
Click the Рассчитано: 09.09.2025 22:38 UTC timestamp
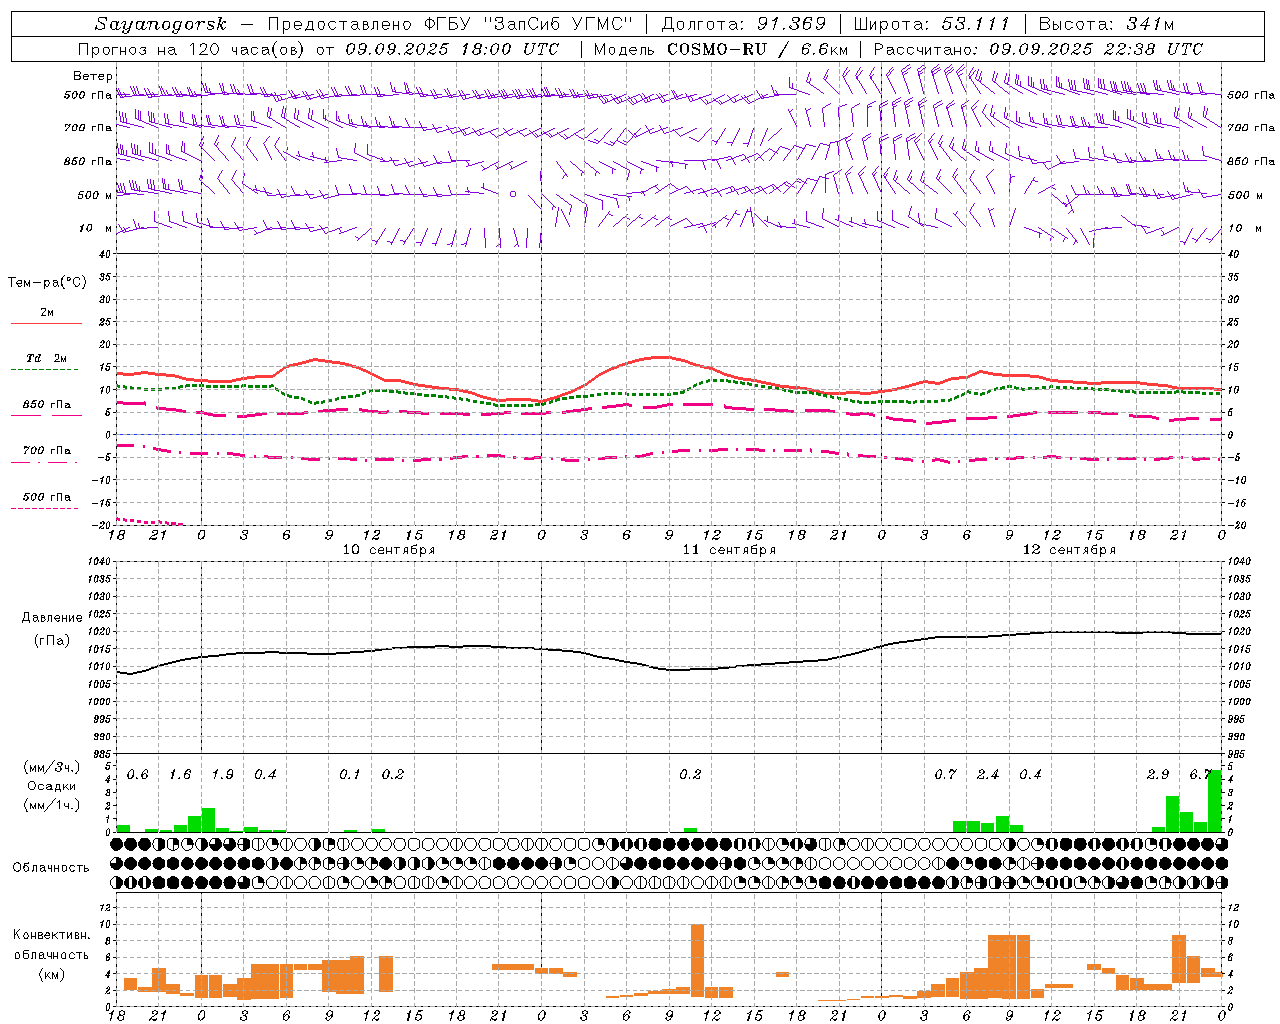(x=1038, y=49)
